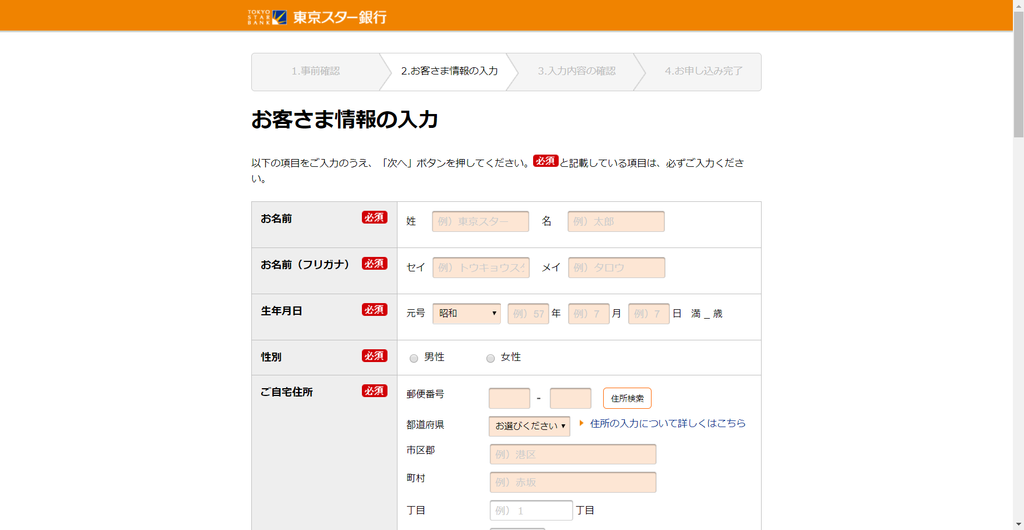
Task: Select step 2.お客さま情報の入力
Action: pyautogui.click(x=449, y=71)
